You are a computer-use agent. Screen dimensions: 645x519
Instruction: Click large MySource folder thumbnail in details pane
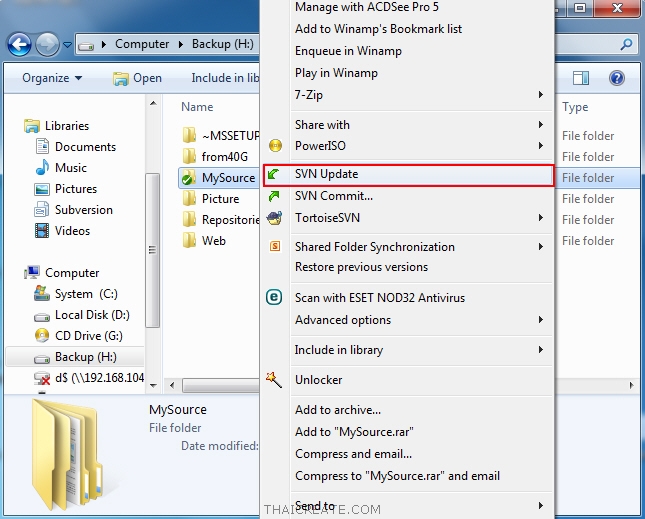(67, 454)
